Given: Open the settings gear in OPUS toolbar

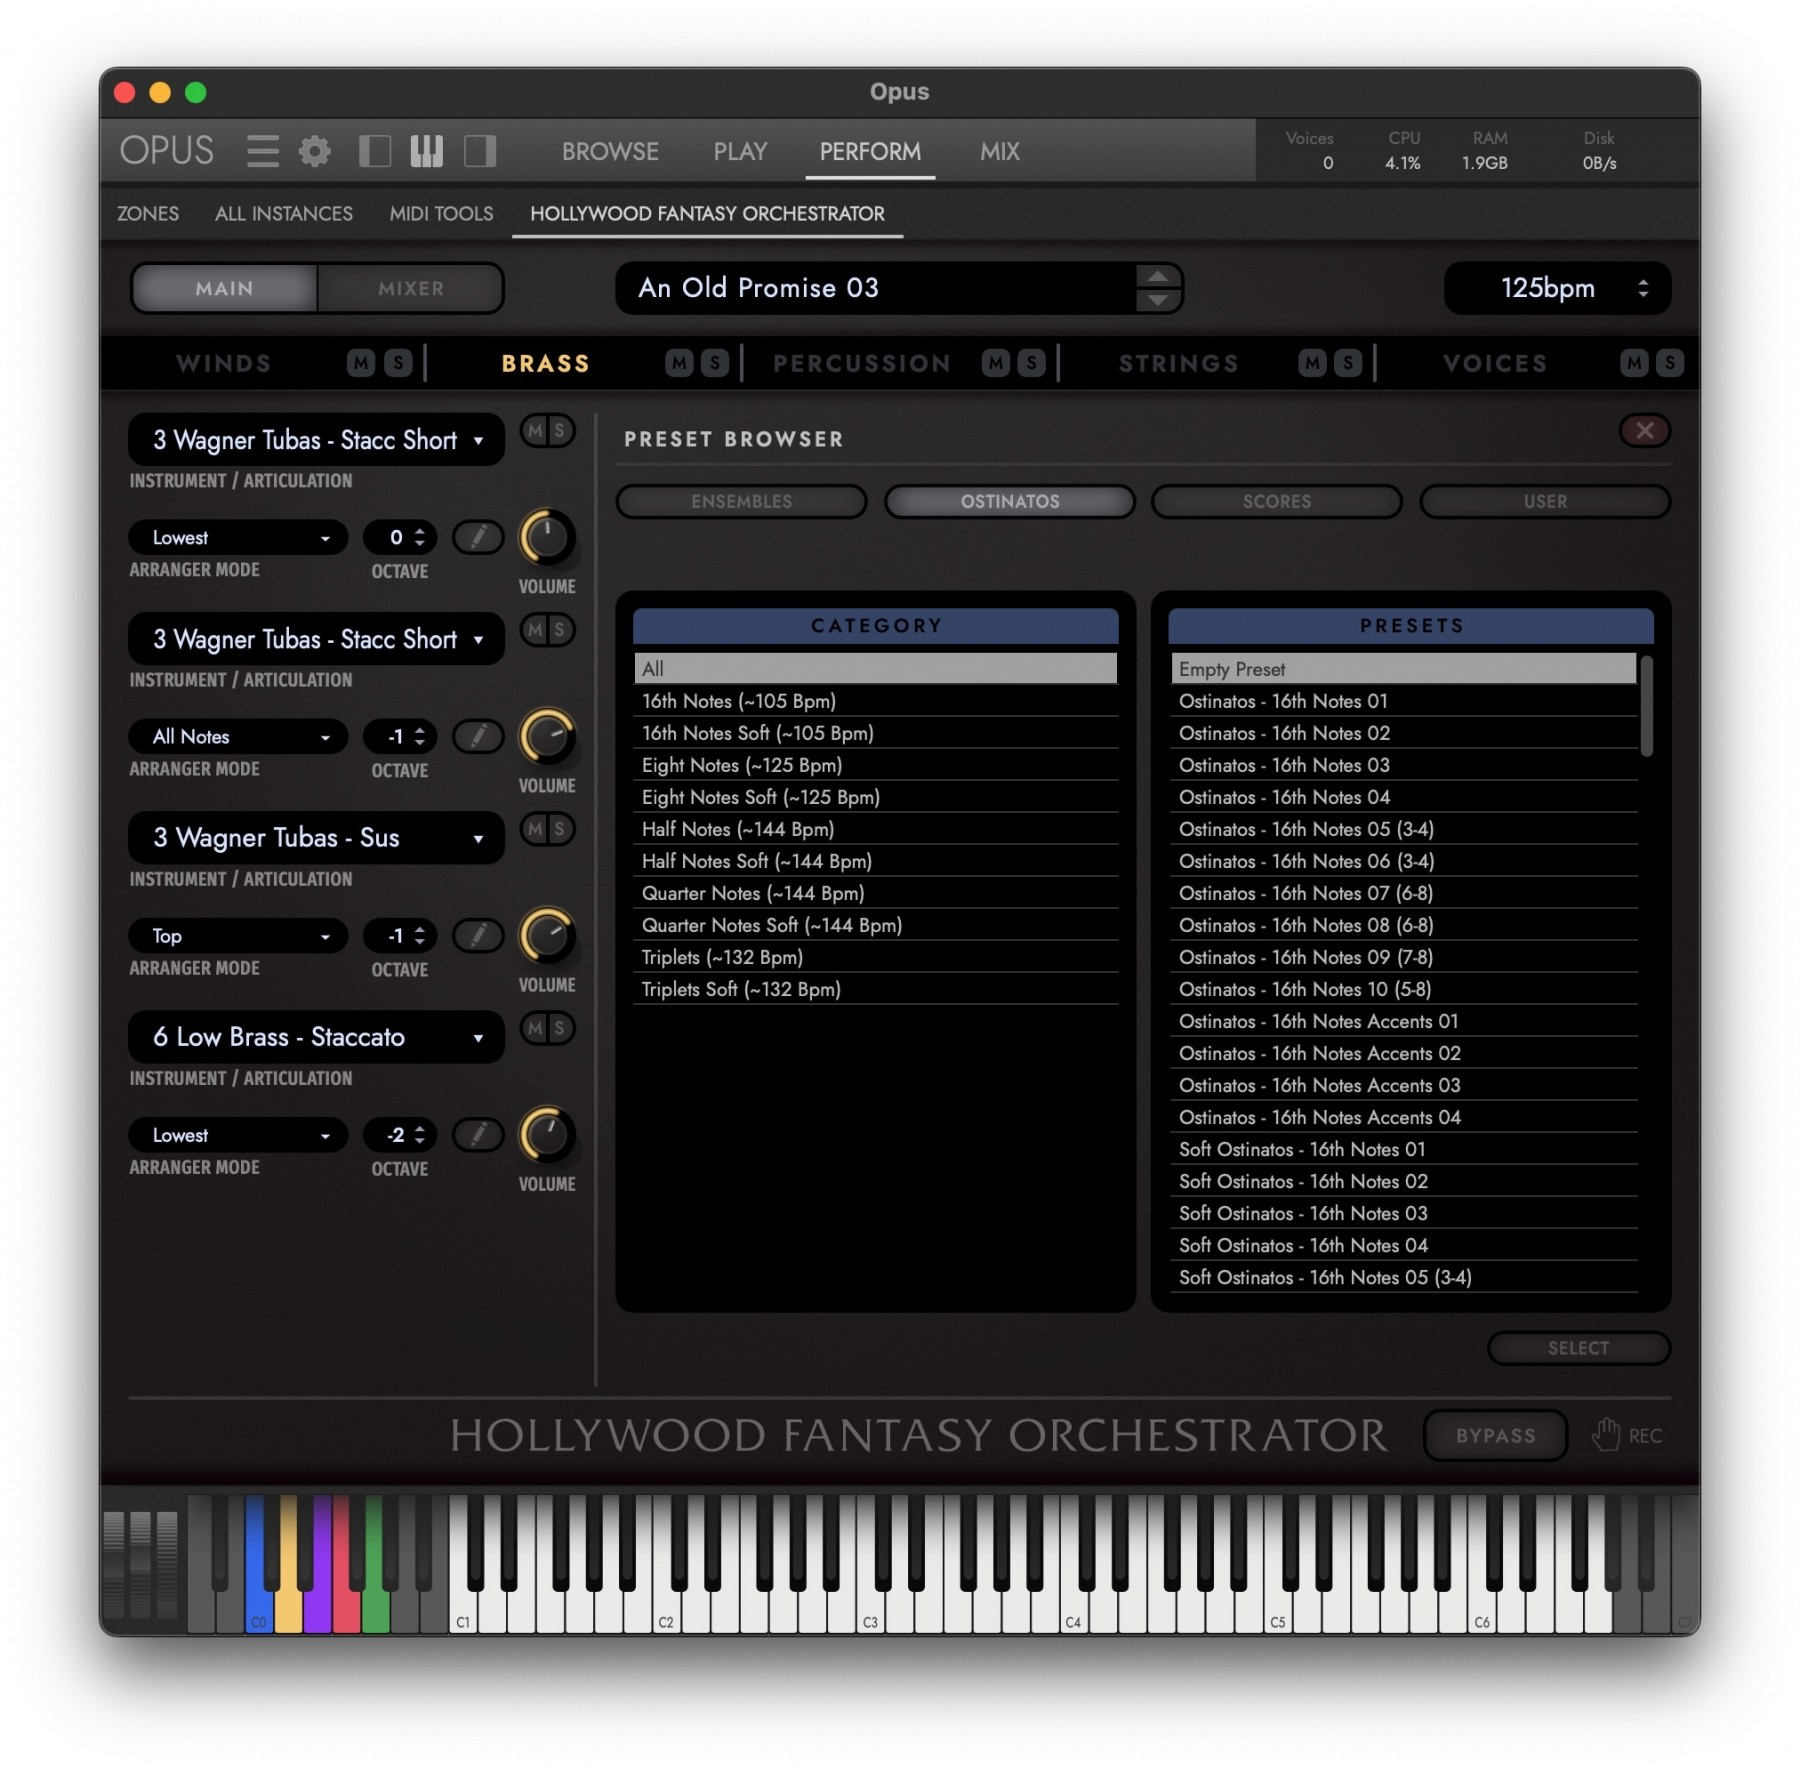Looking at the screenshot, I should pyautogui.click(x=315, y=151).
